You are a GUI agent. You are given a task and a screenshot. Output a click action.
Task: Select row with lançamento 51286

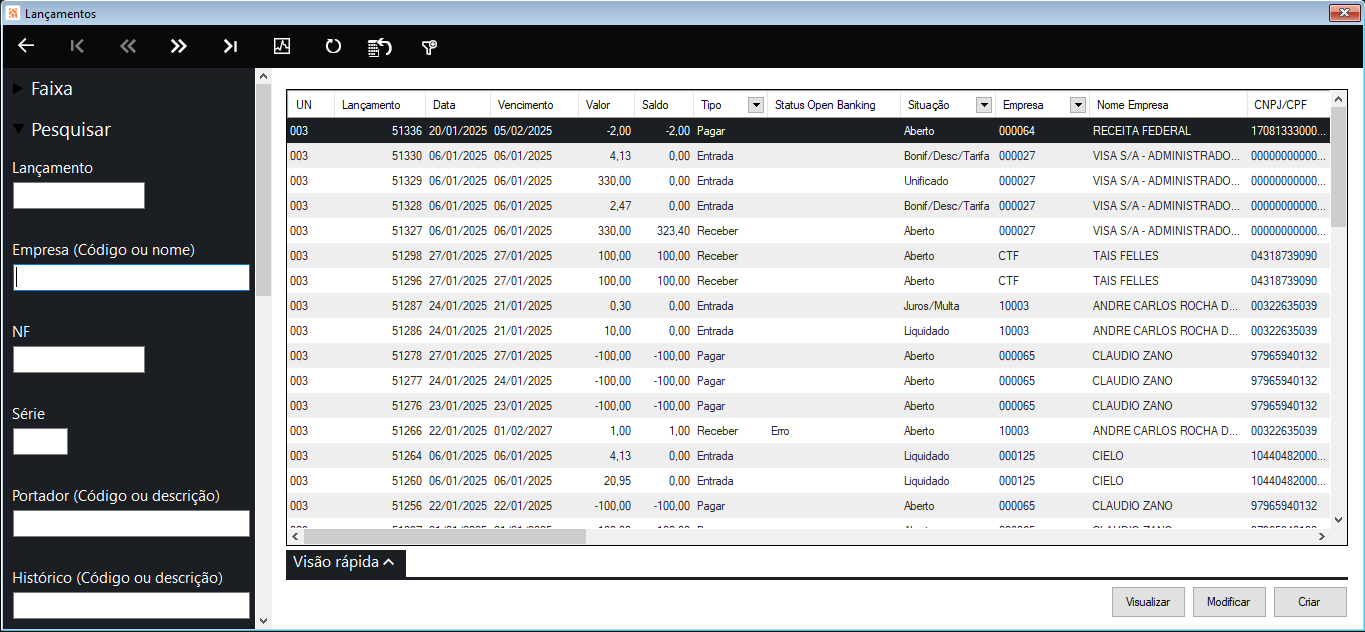[809, 331]
